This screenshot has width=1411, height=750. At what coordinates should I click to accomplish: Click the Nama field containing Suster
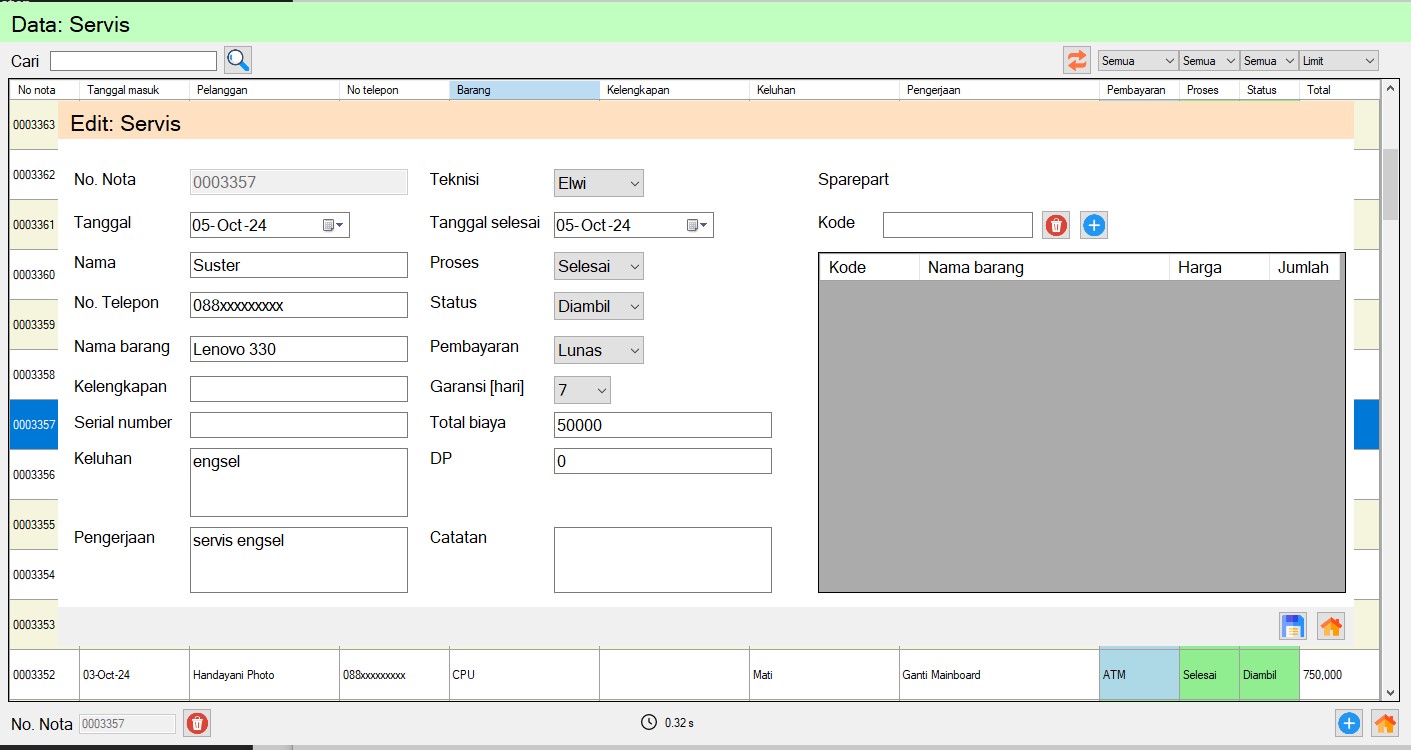299,265
